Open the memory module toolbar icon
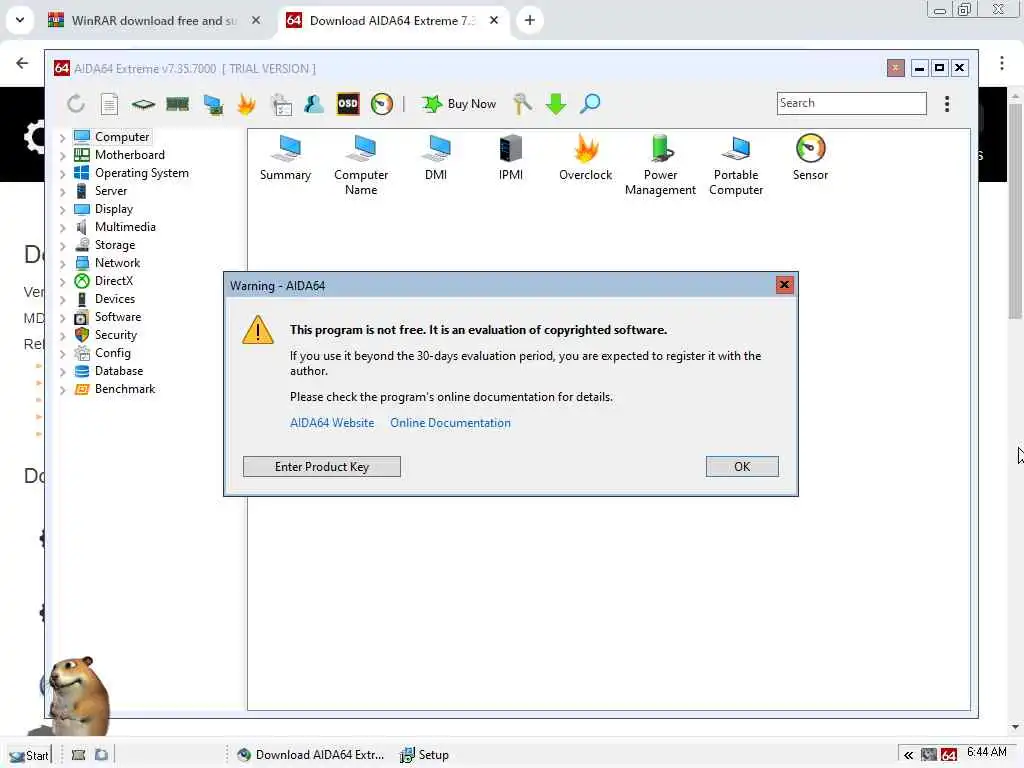 coord(178,104)
